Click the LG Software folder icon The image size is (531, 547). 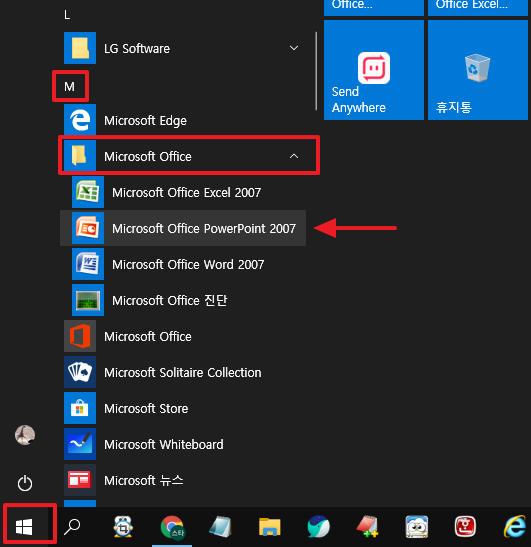pyautogui.click(x=80, y=48)
